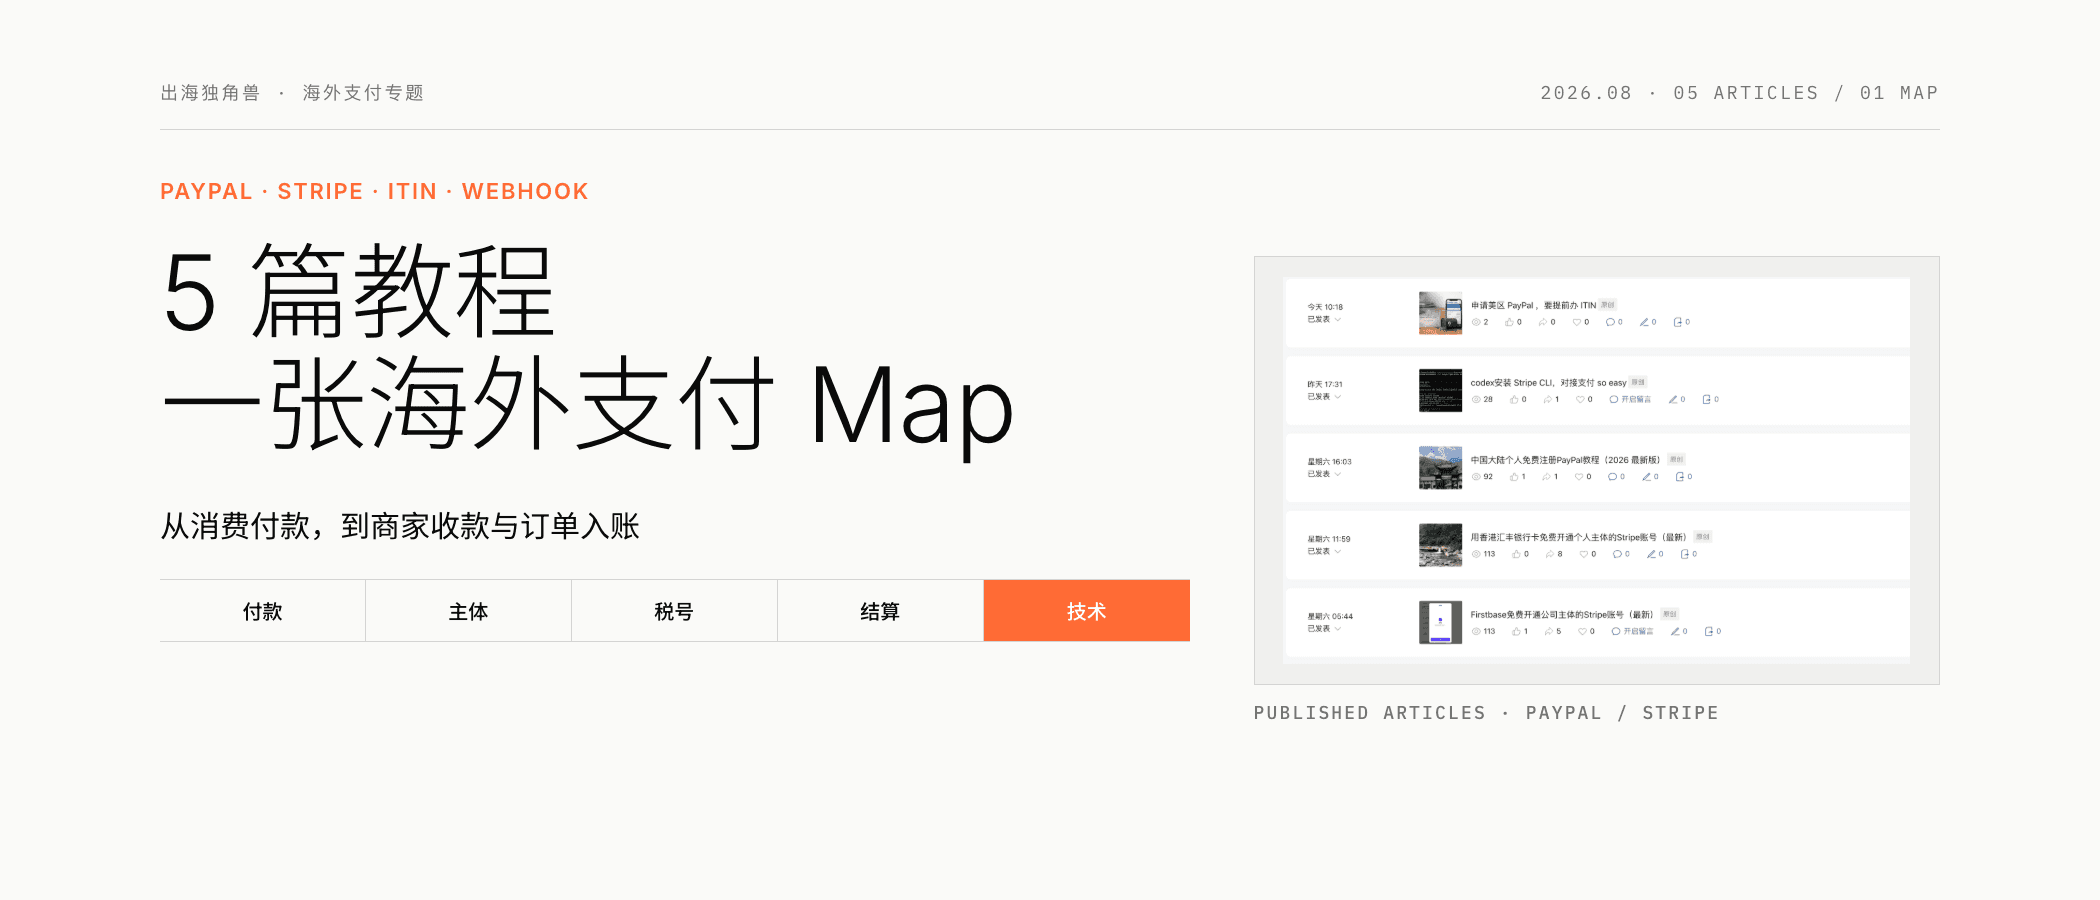Click thumbs-up icon on PayPal ITIN article
This screenshot has height=900, width=2100.
[x=1509, y=322]
